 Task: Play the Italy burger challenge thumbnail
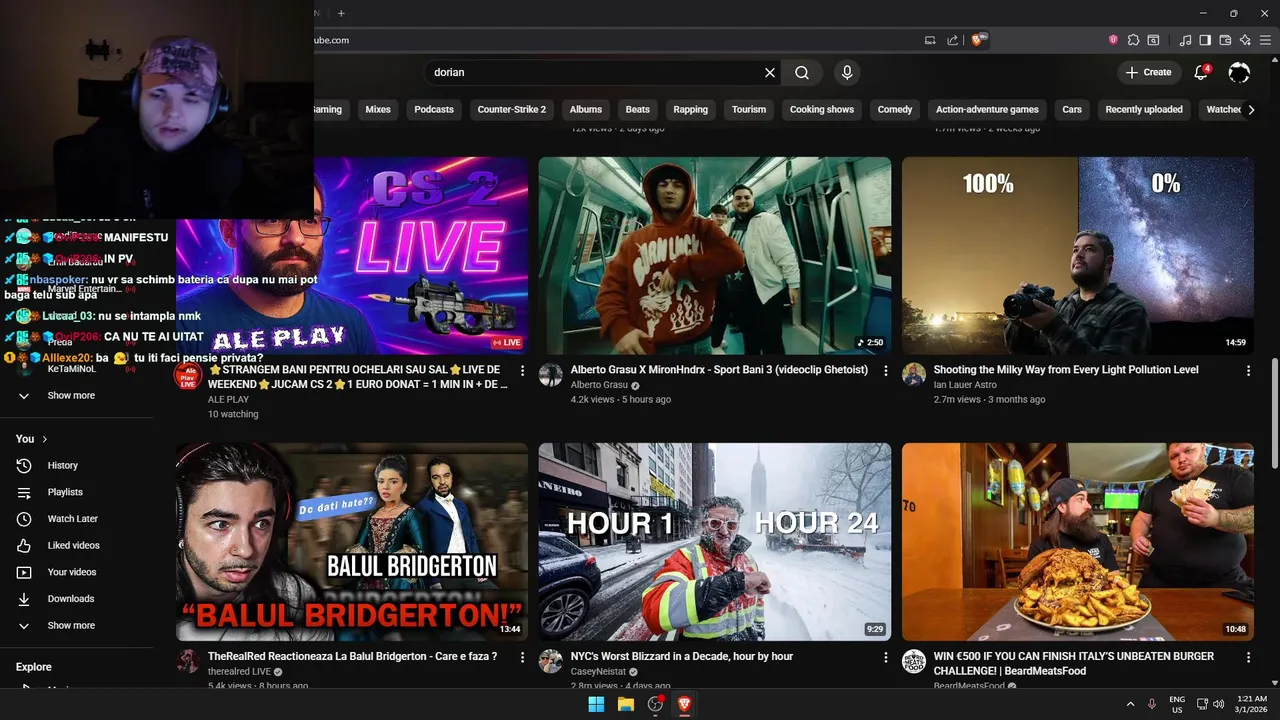coord(1078,542)
